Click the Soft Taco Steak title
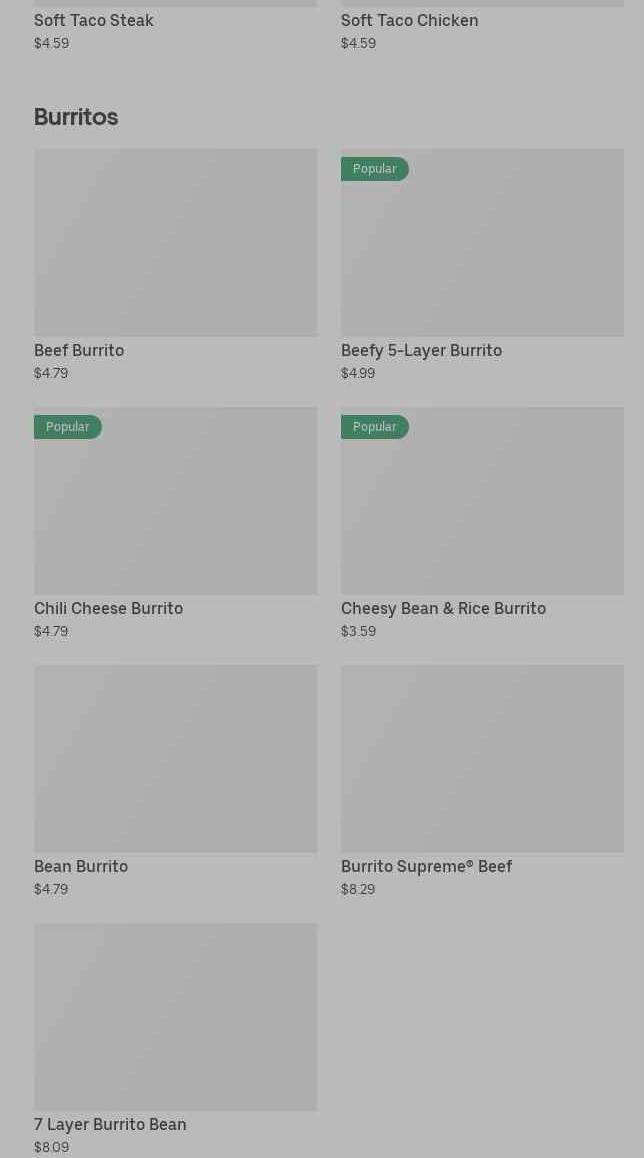644x1158 pixels. pyautogui.click(x=94, y=20)
